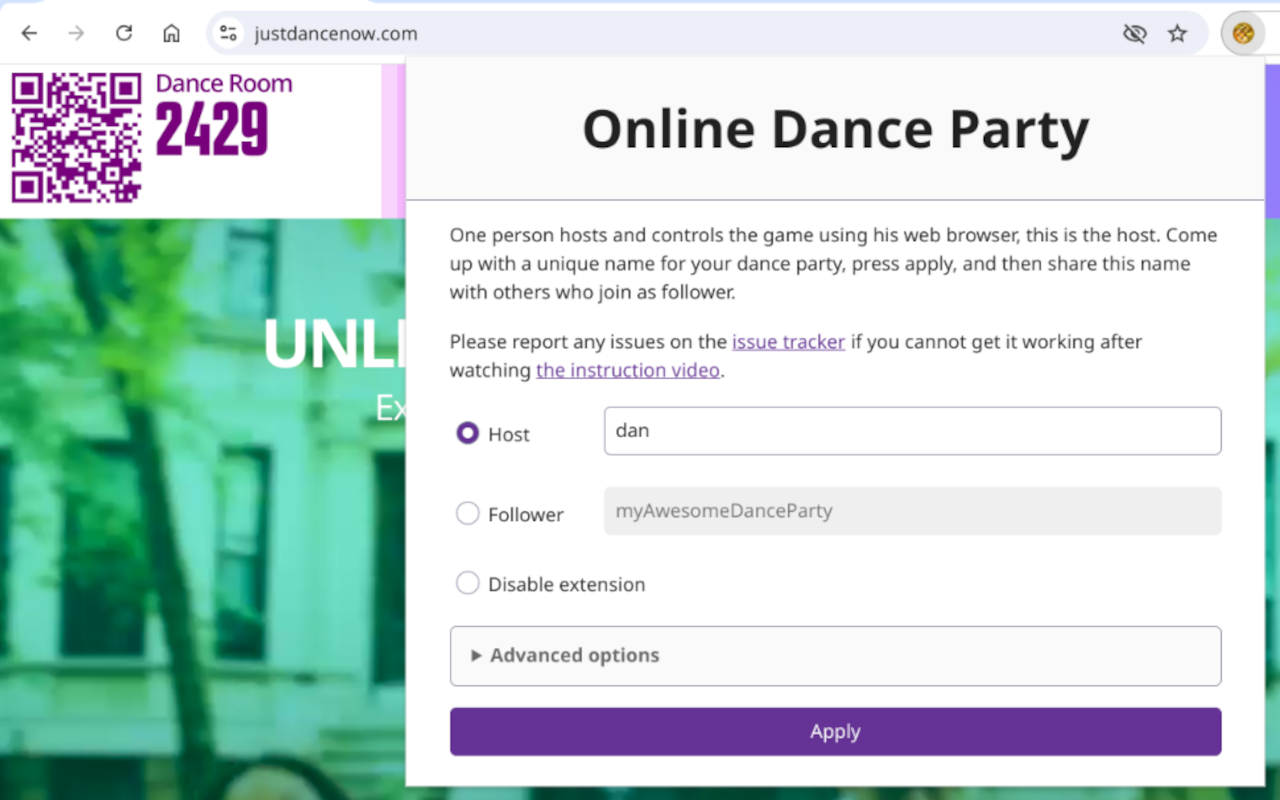Screen dimensions: 1280x800
Task: Click the Dance Room 2429 QR code
Action: coord(75,137)
